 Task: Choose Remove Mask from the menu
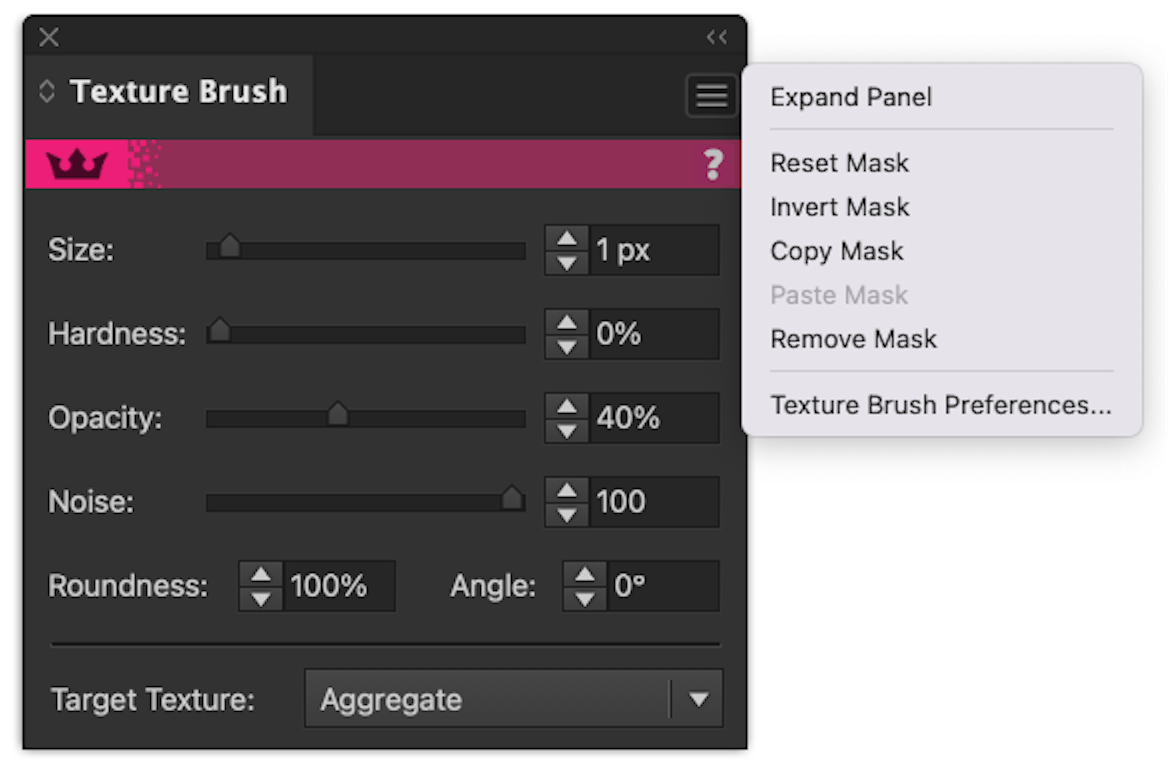[853, 339]
